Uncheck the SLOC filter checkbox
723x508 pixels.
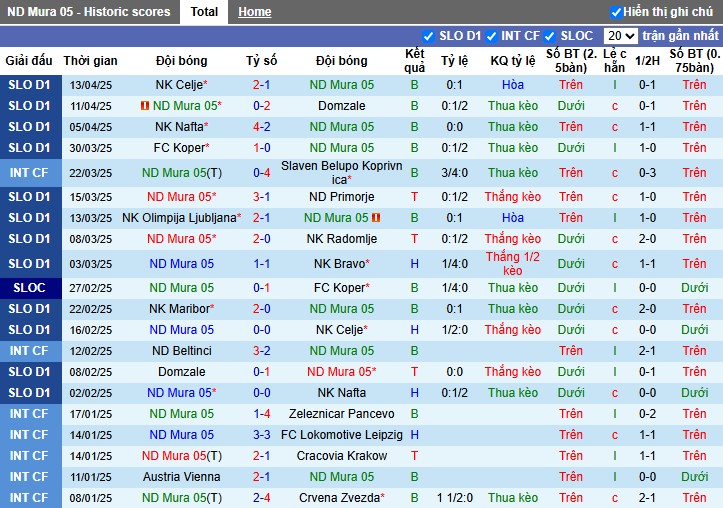(x=549, y=36)
